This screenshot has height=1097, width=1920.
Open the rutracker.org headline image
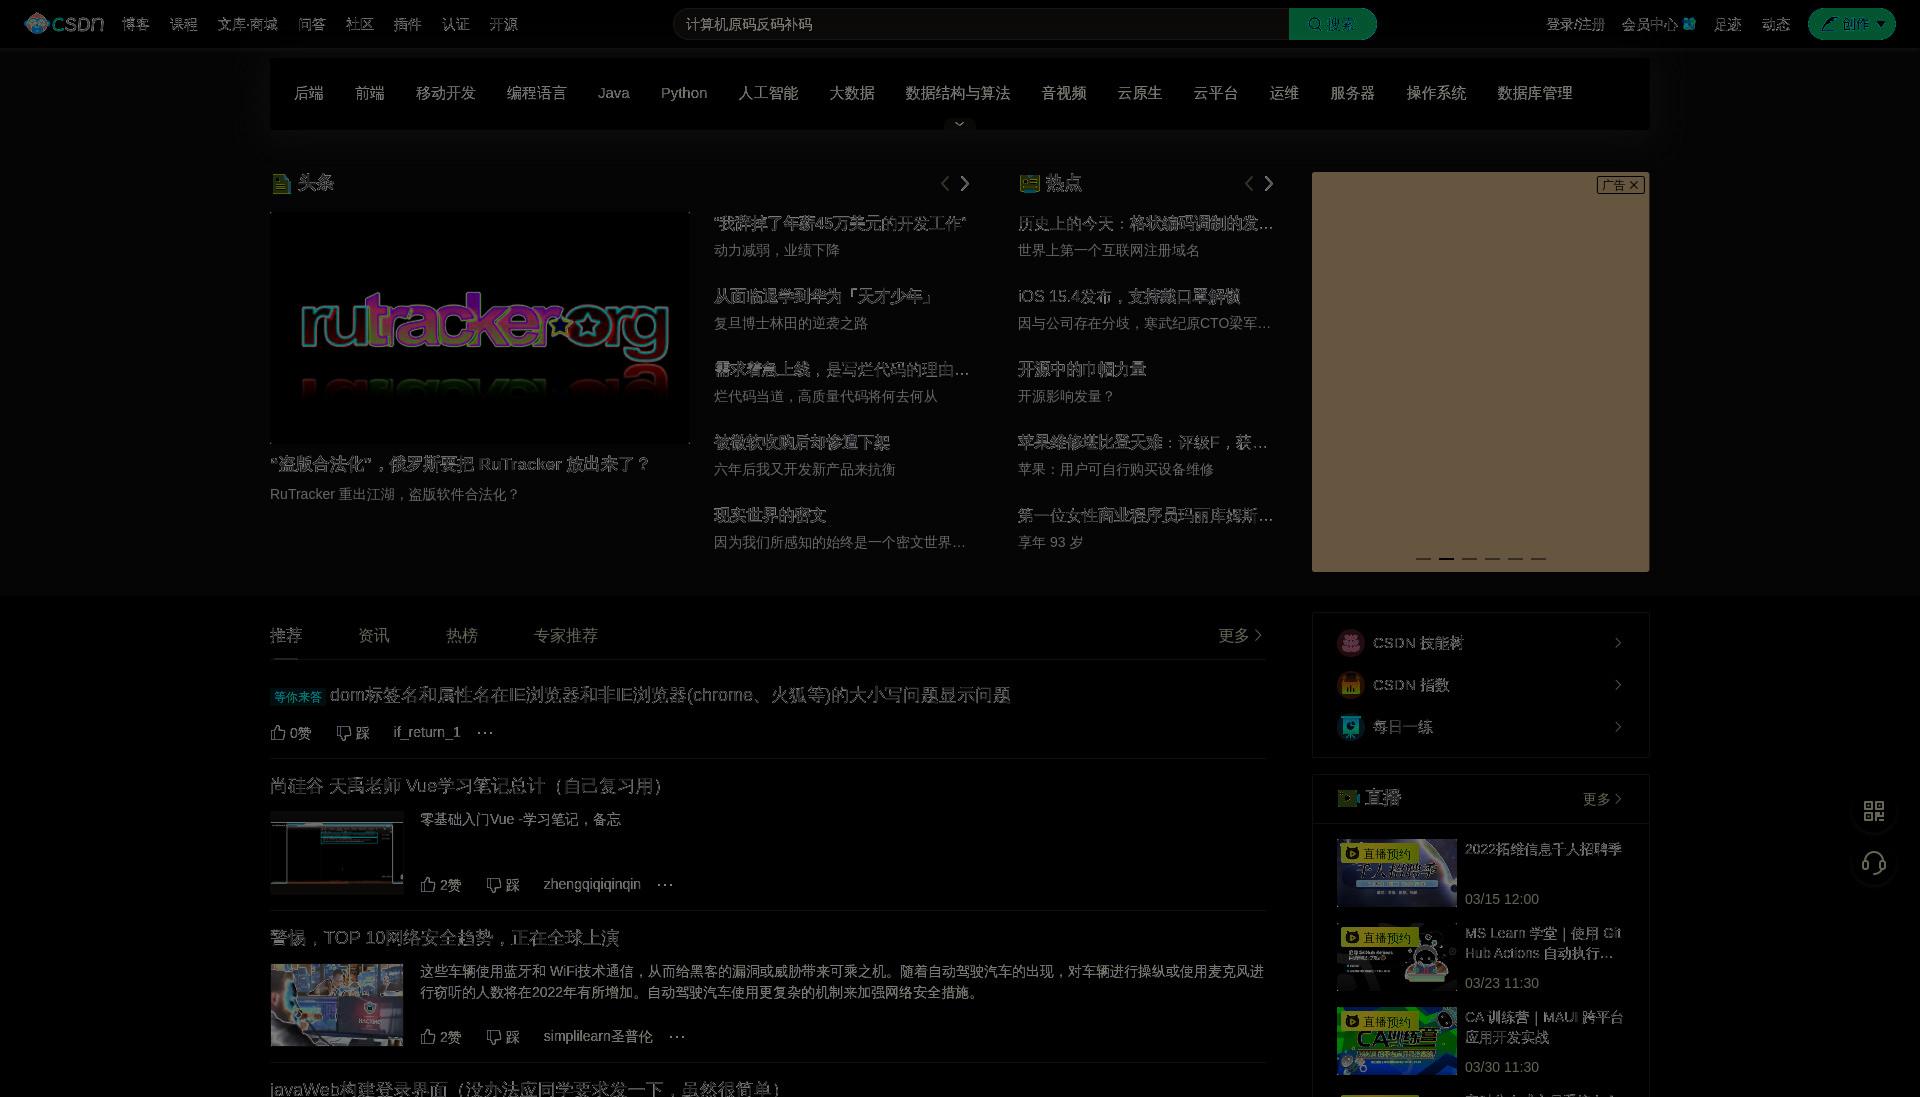coord(479,327)
